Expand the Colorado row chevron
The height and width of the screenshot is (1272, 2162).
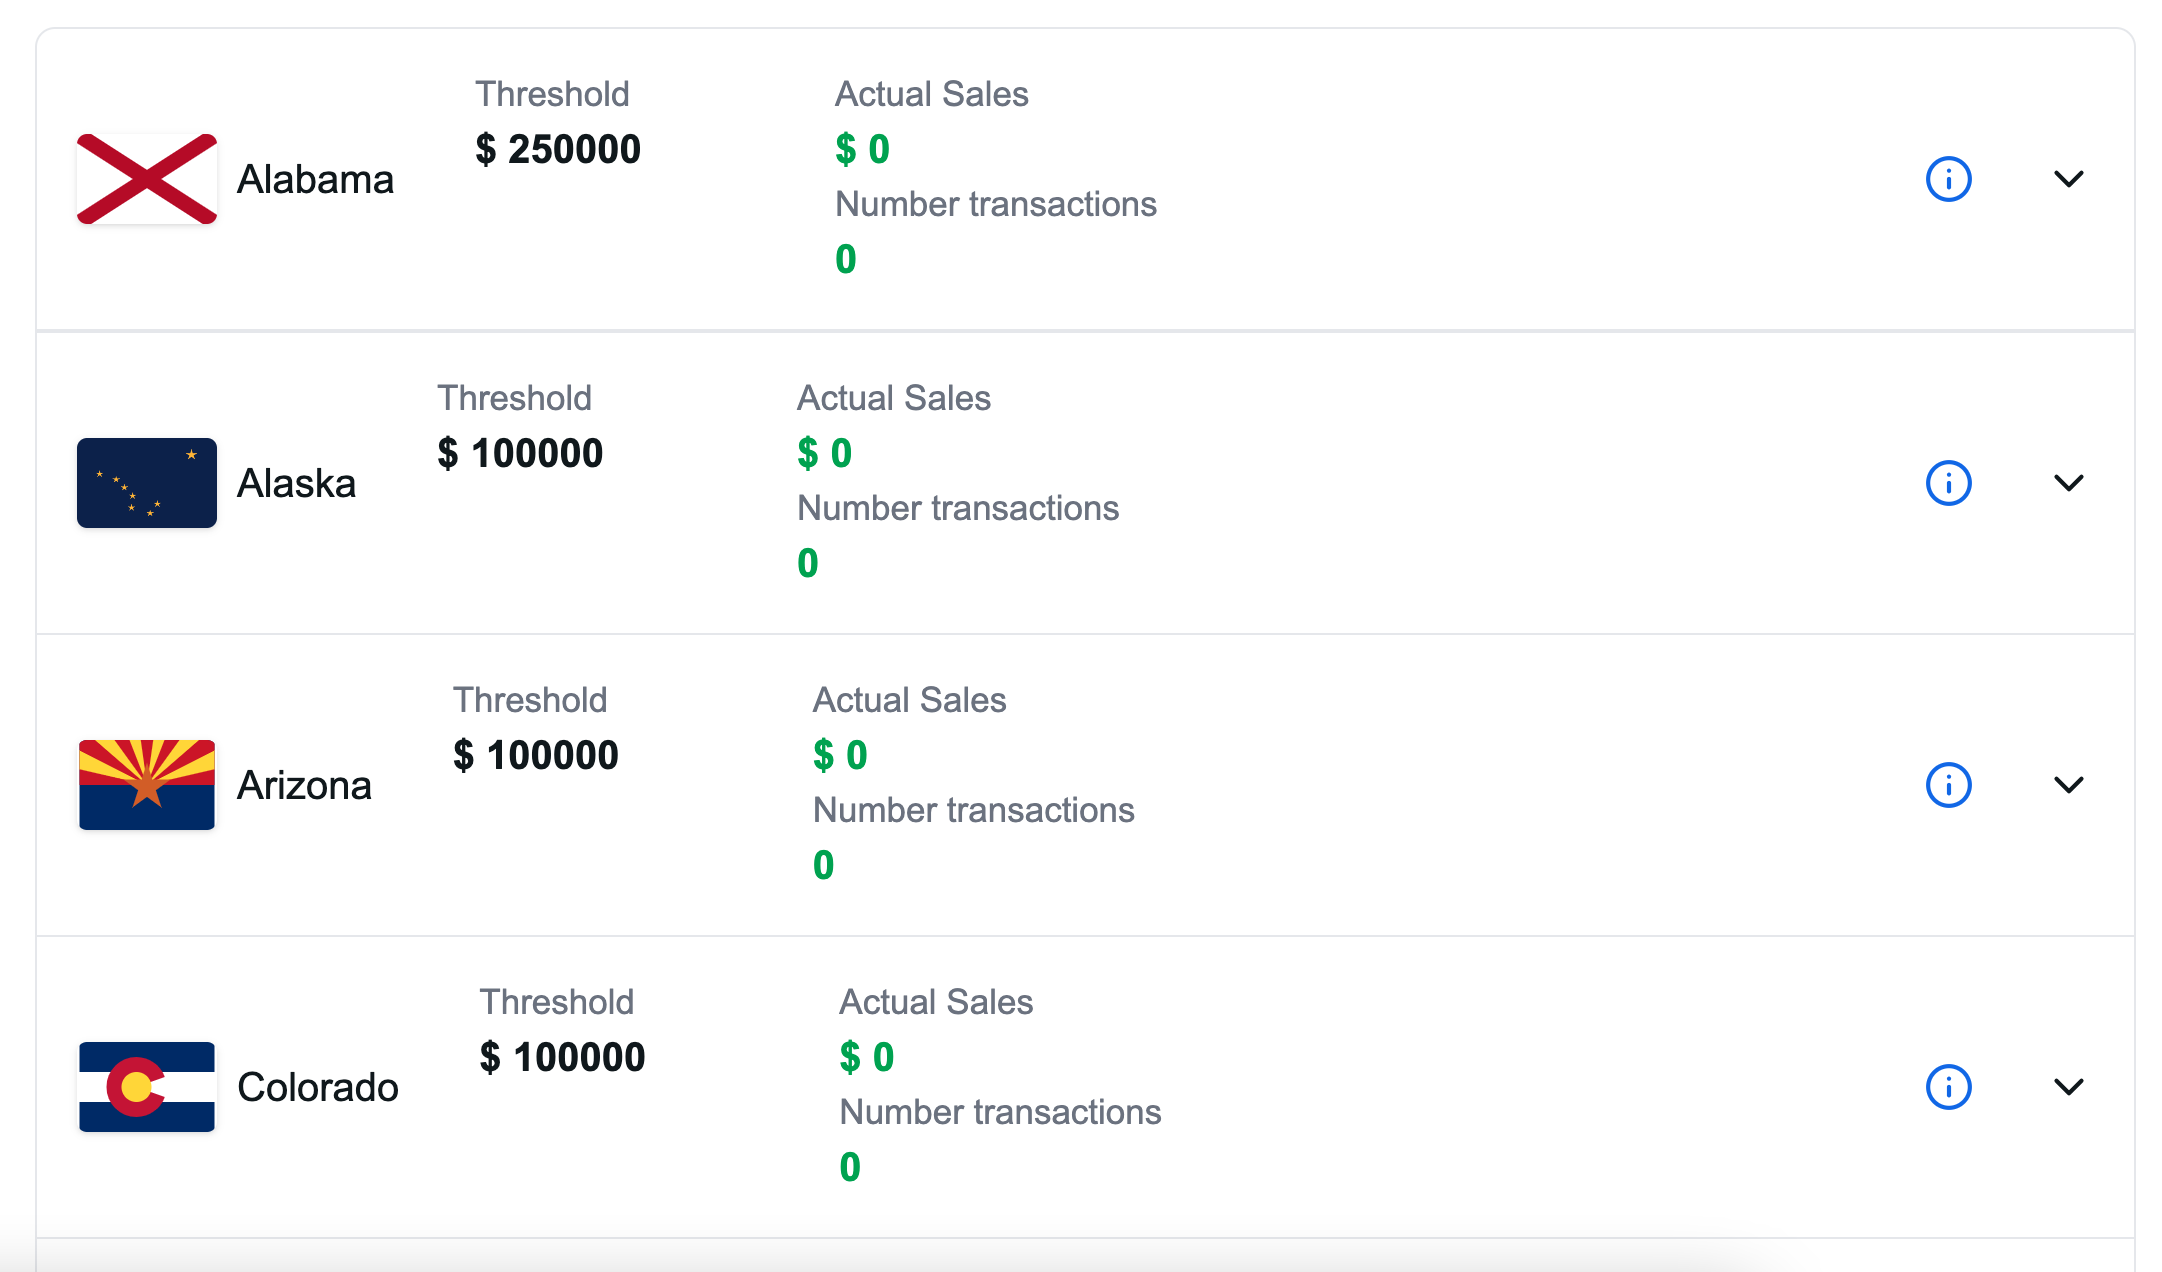click(2068, 1087)
